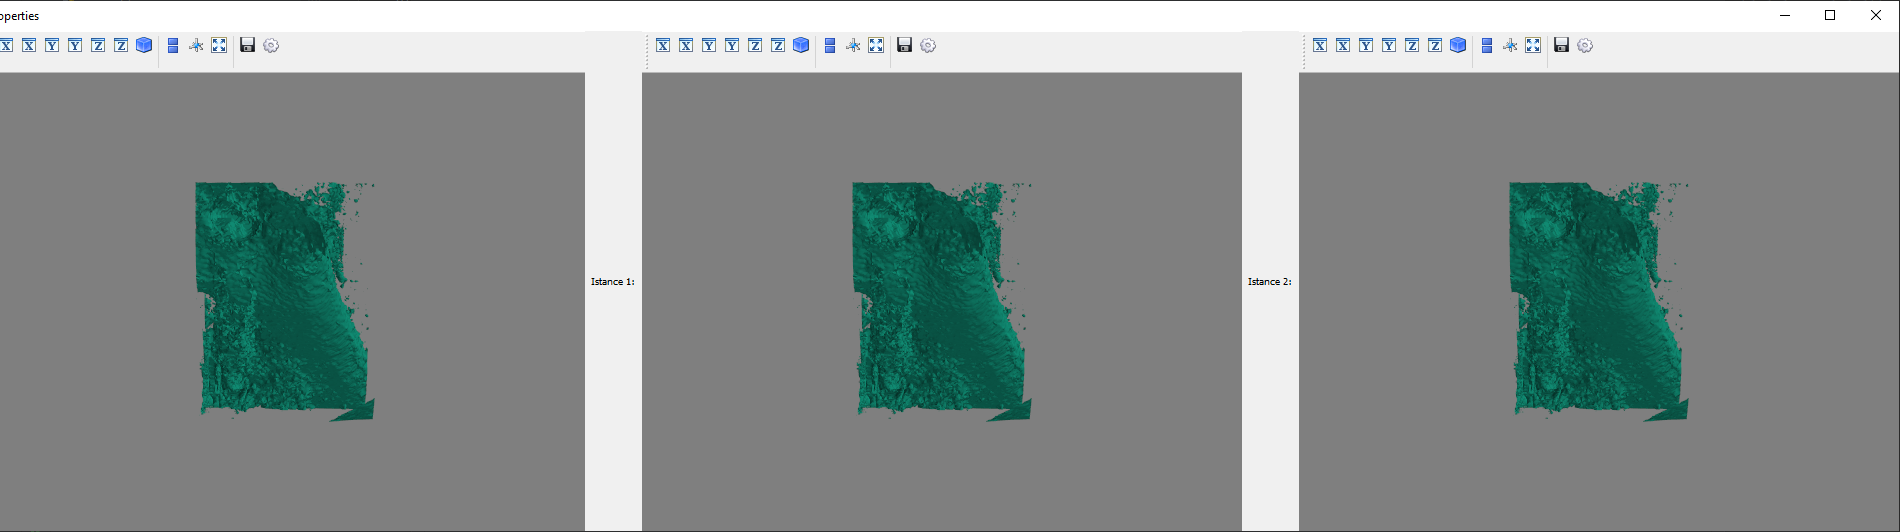This screenshot has height=532, width=1900.
Task: Click the second Z view icon in the Istance 1 toolbar
Action: click(778, 45)
